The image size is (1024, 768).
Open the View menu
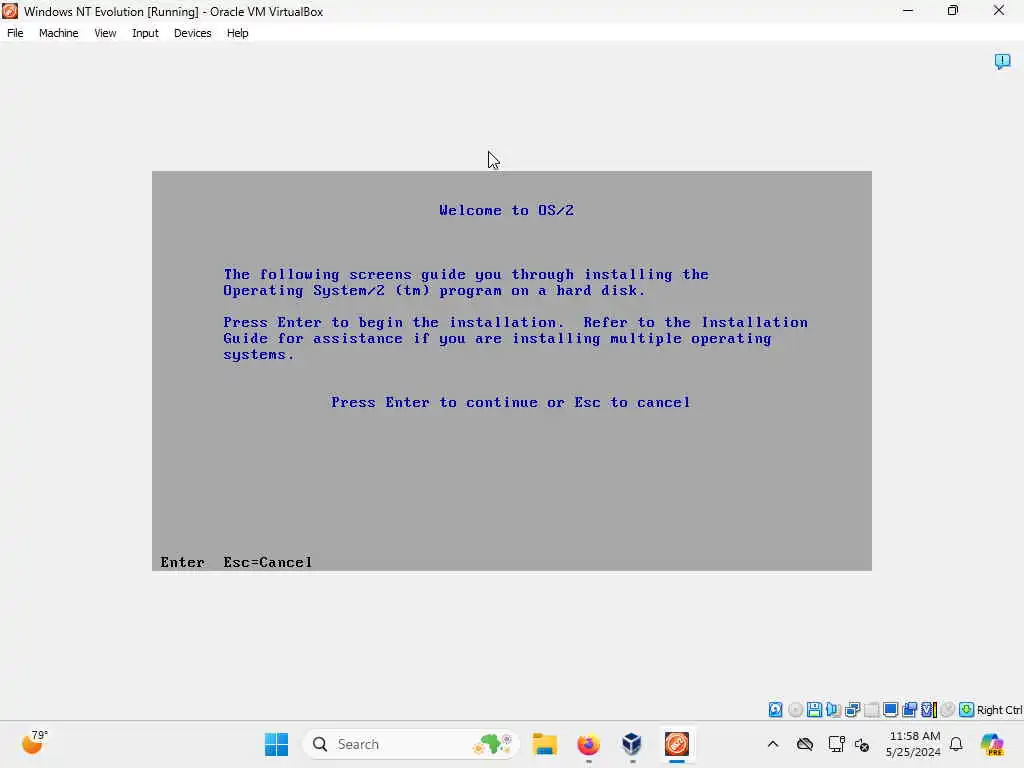105,33
